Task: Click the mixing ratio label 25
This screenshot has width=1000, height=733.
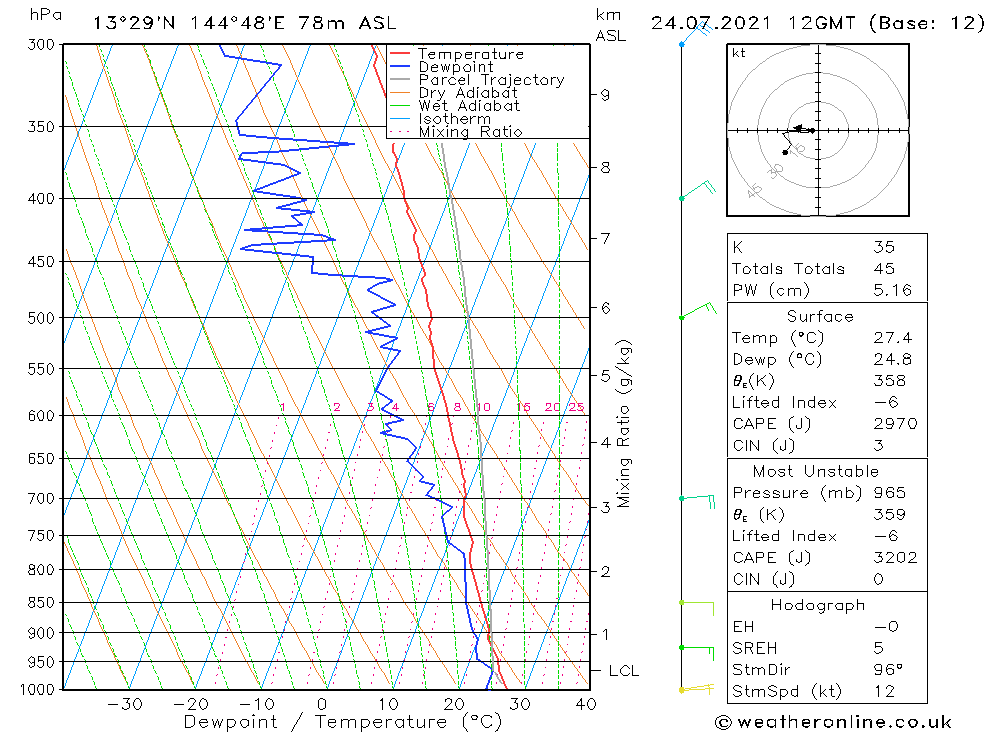Action: [x=577, y=407]
